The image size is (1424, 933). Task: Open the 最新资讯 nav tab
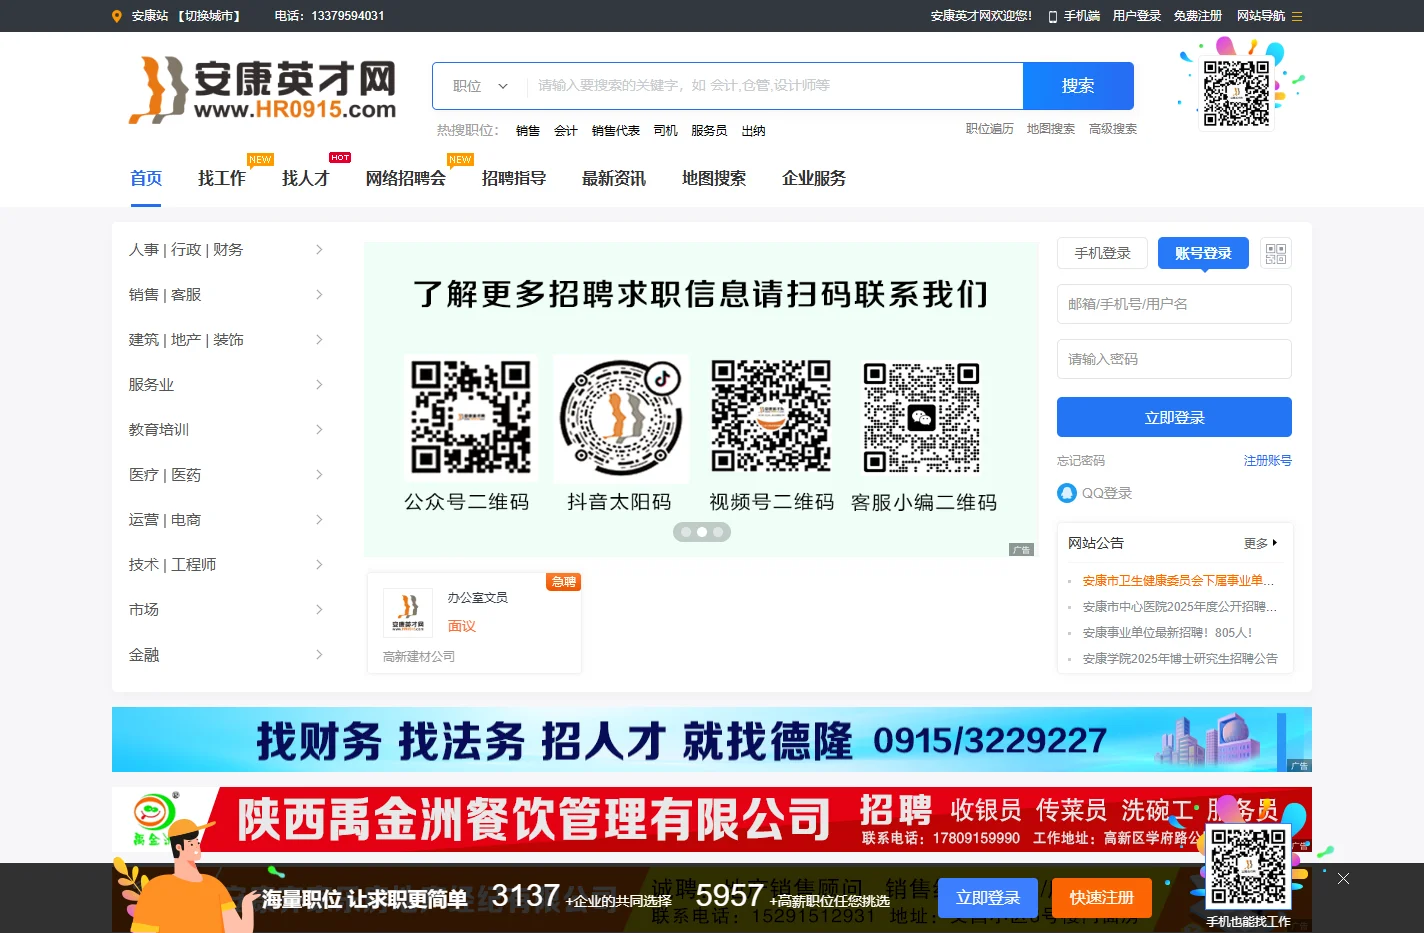pos(614,178)
